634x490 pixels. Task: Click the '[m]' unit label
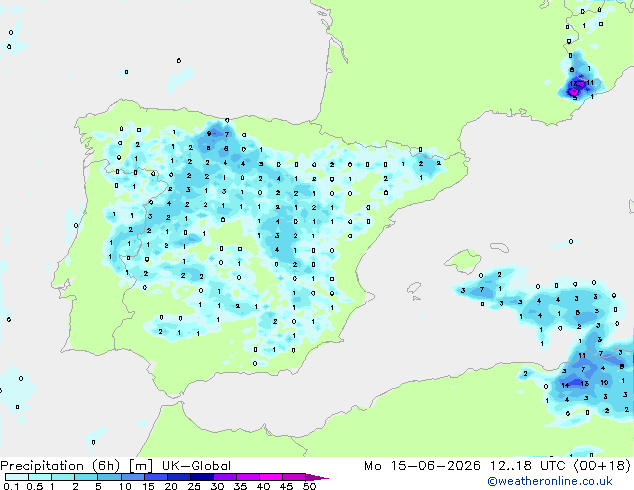[141, 466]
